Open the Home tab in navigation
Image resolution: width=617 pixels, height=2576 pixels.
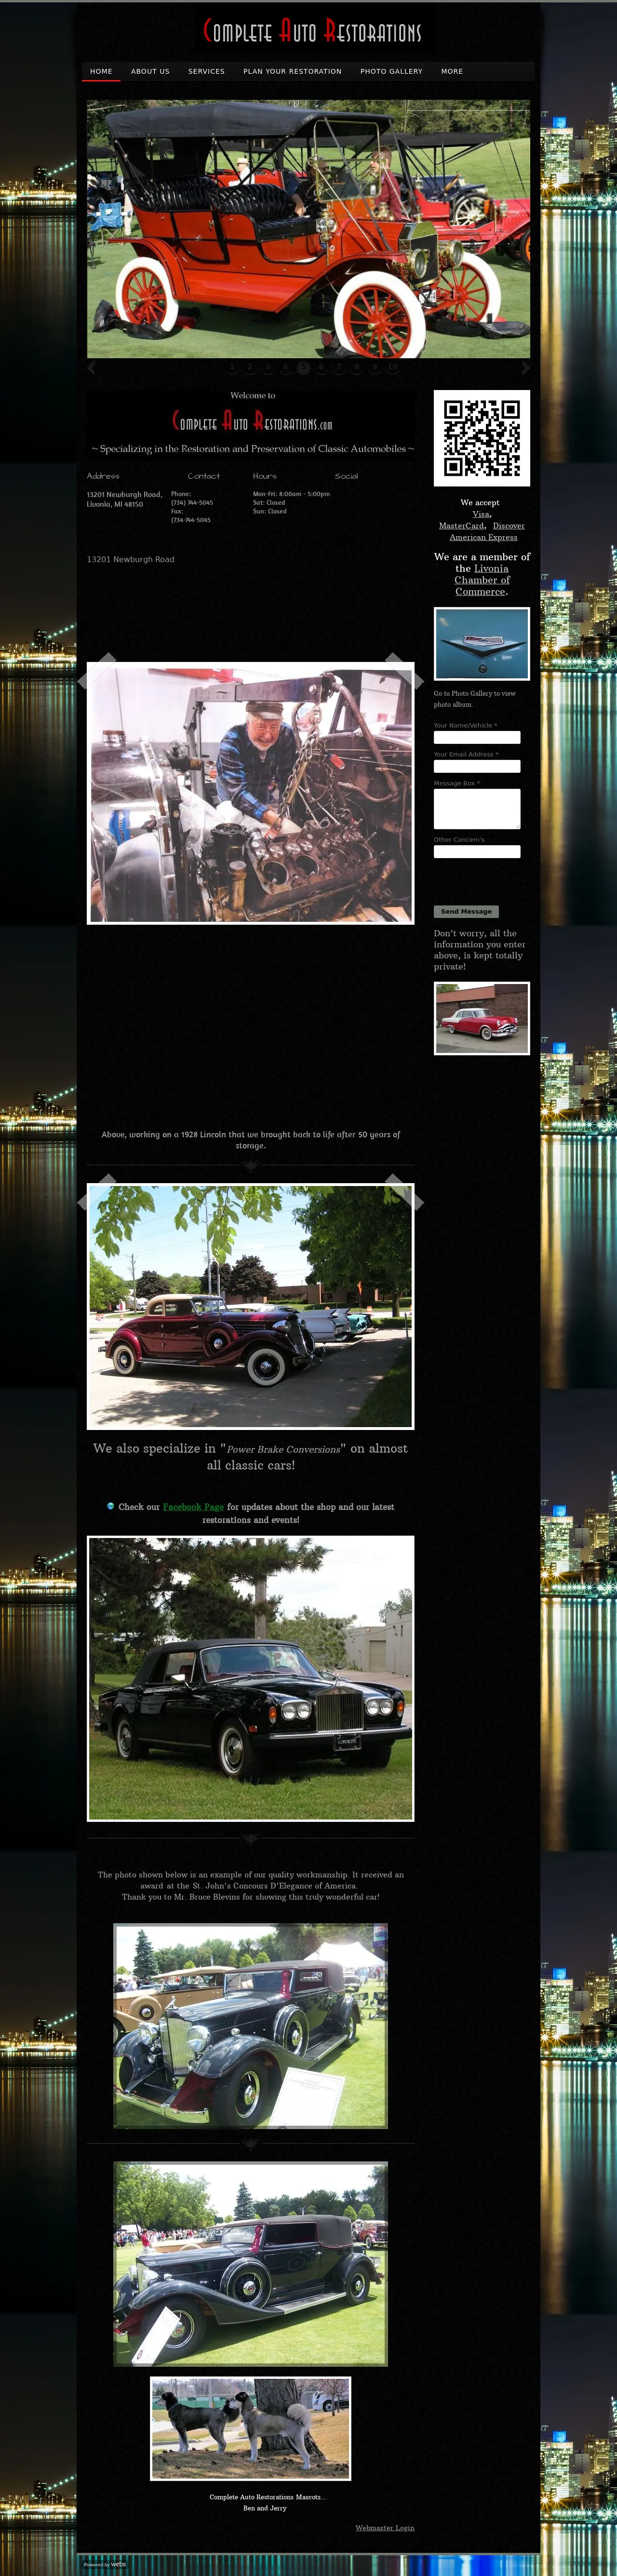click(x=101, y=71)
